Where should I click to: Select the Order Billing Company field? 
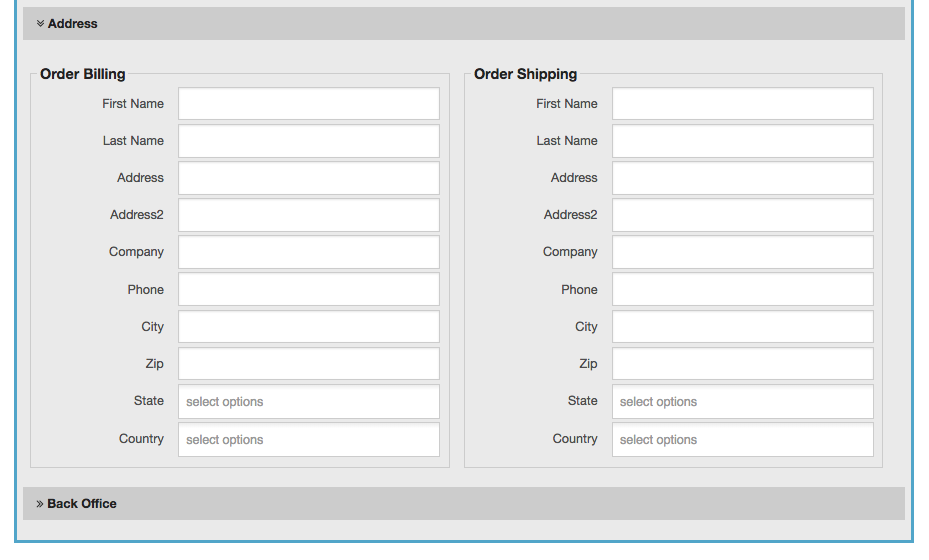point(309,252)
